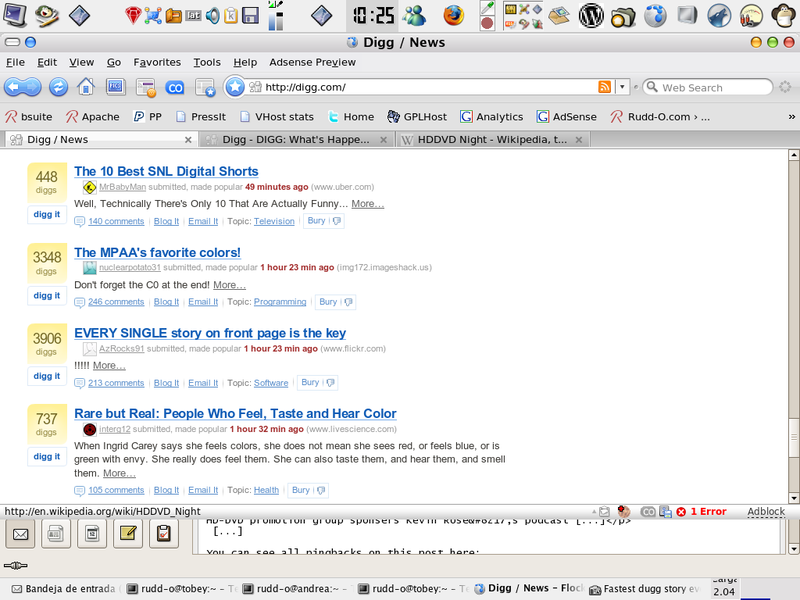Image resolution: width=800 pixels, height=600 pixels.
Task: Open the two-people messenger icon in panel
Action: point(414,15)
